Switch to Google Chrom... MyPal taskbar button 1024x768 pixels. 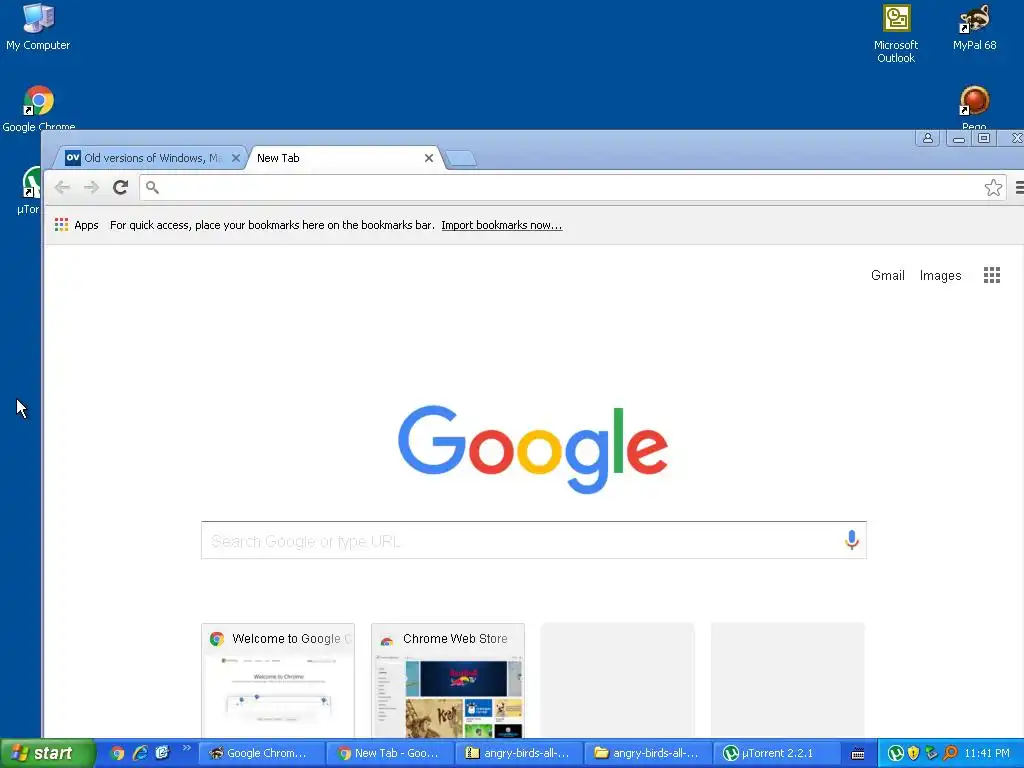261,754
